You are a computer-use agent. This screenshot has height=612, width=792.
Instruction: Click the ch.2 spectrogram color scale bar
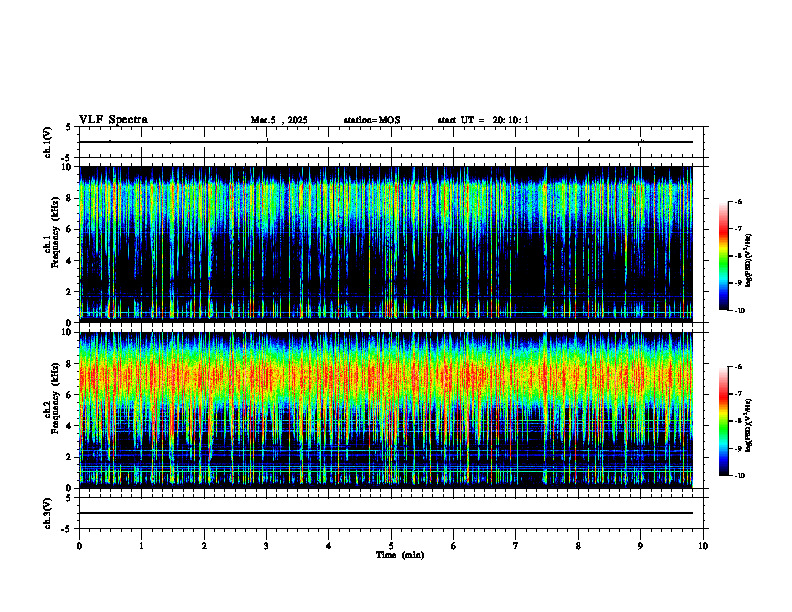[723, 421]
